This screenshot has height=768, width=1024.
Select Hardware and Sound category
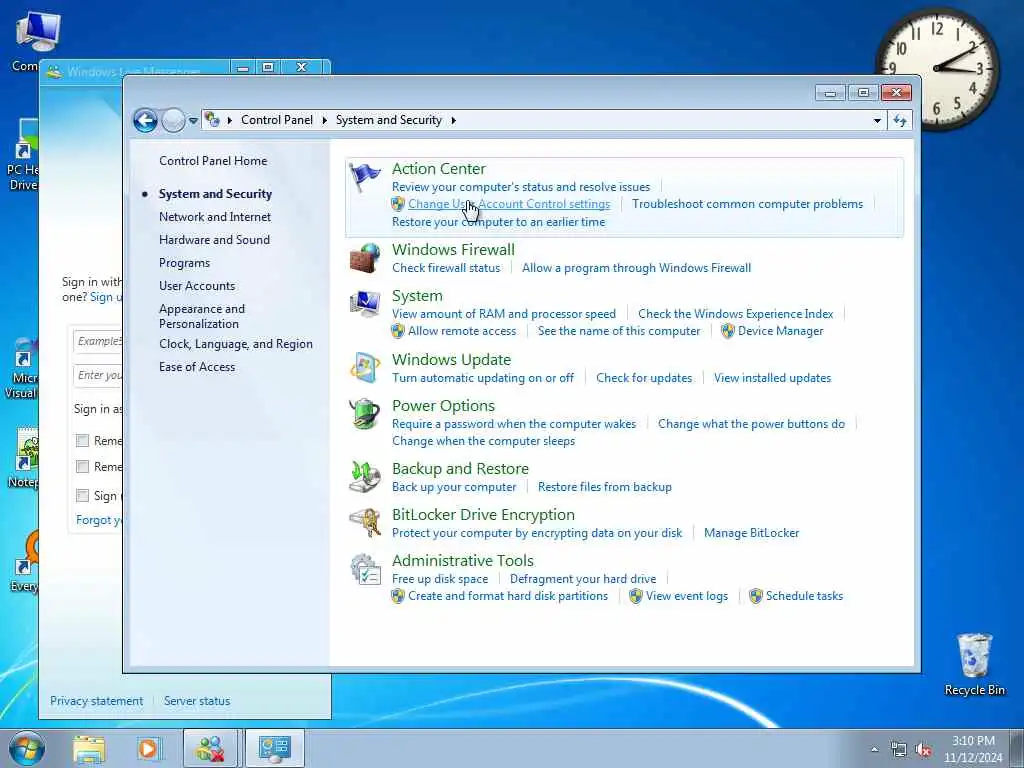(x=214, y=240)
